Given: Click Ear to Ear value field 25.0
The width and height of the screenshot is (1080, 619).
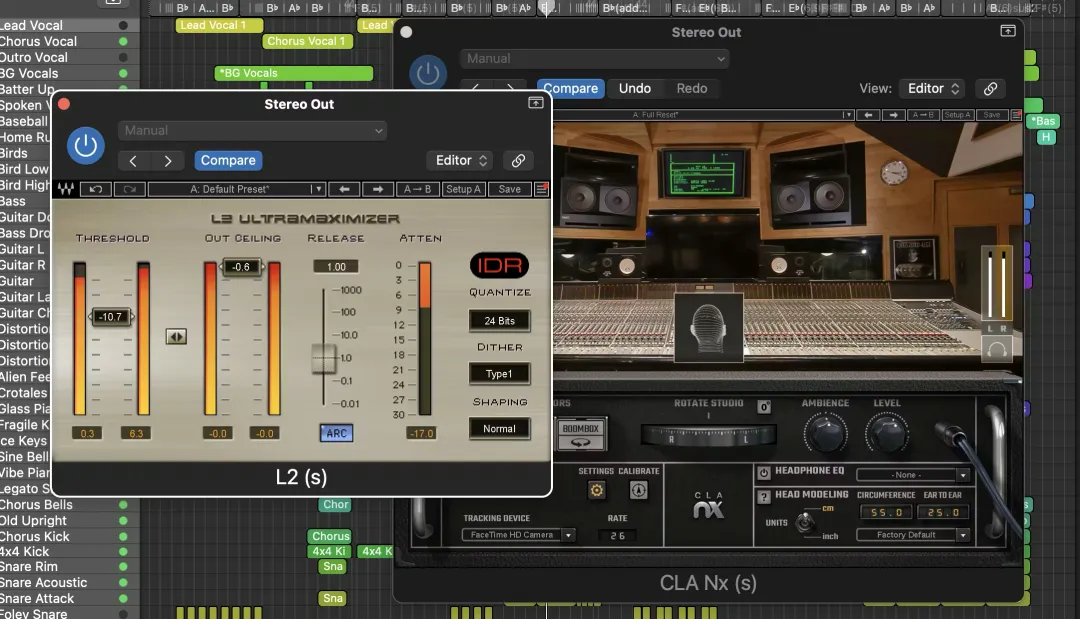Looking at the screenshot, I should (943, 512).
